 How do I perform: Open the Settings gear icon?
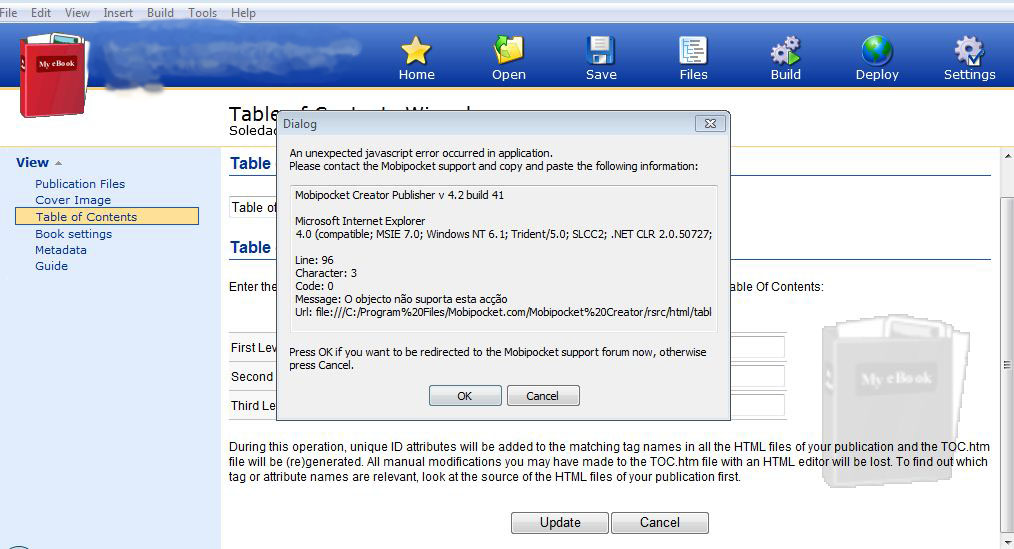969,50
